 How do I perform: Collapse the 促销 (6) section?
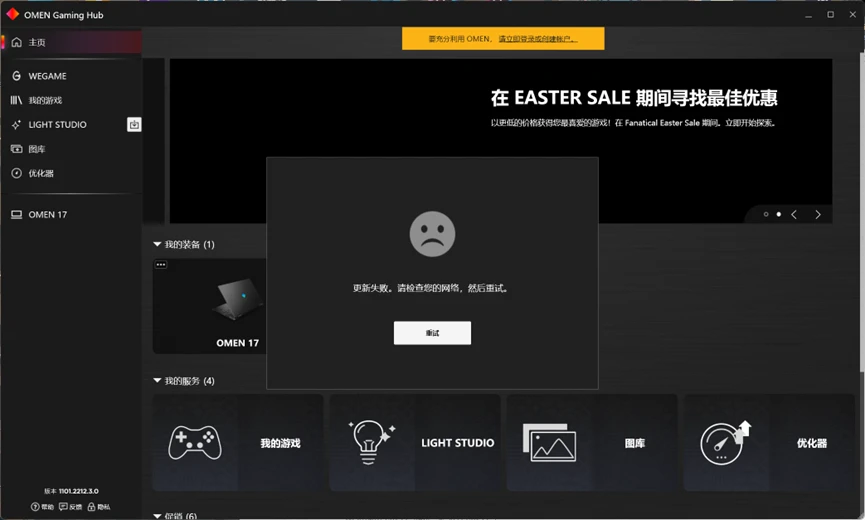[x=157, y=516]
